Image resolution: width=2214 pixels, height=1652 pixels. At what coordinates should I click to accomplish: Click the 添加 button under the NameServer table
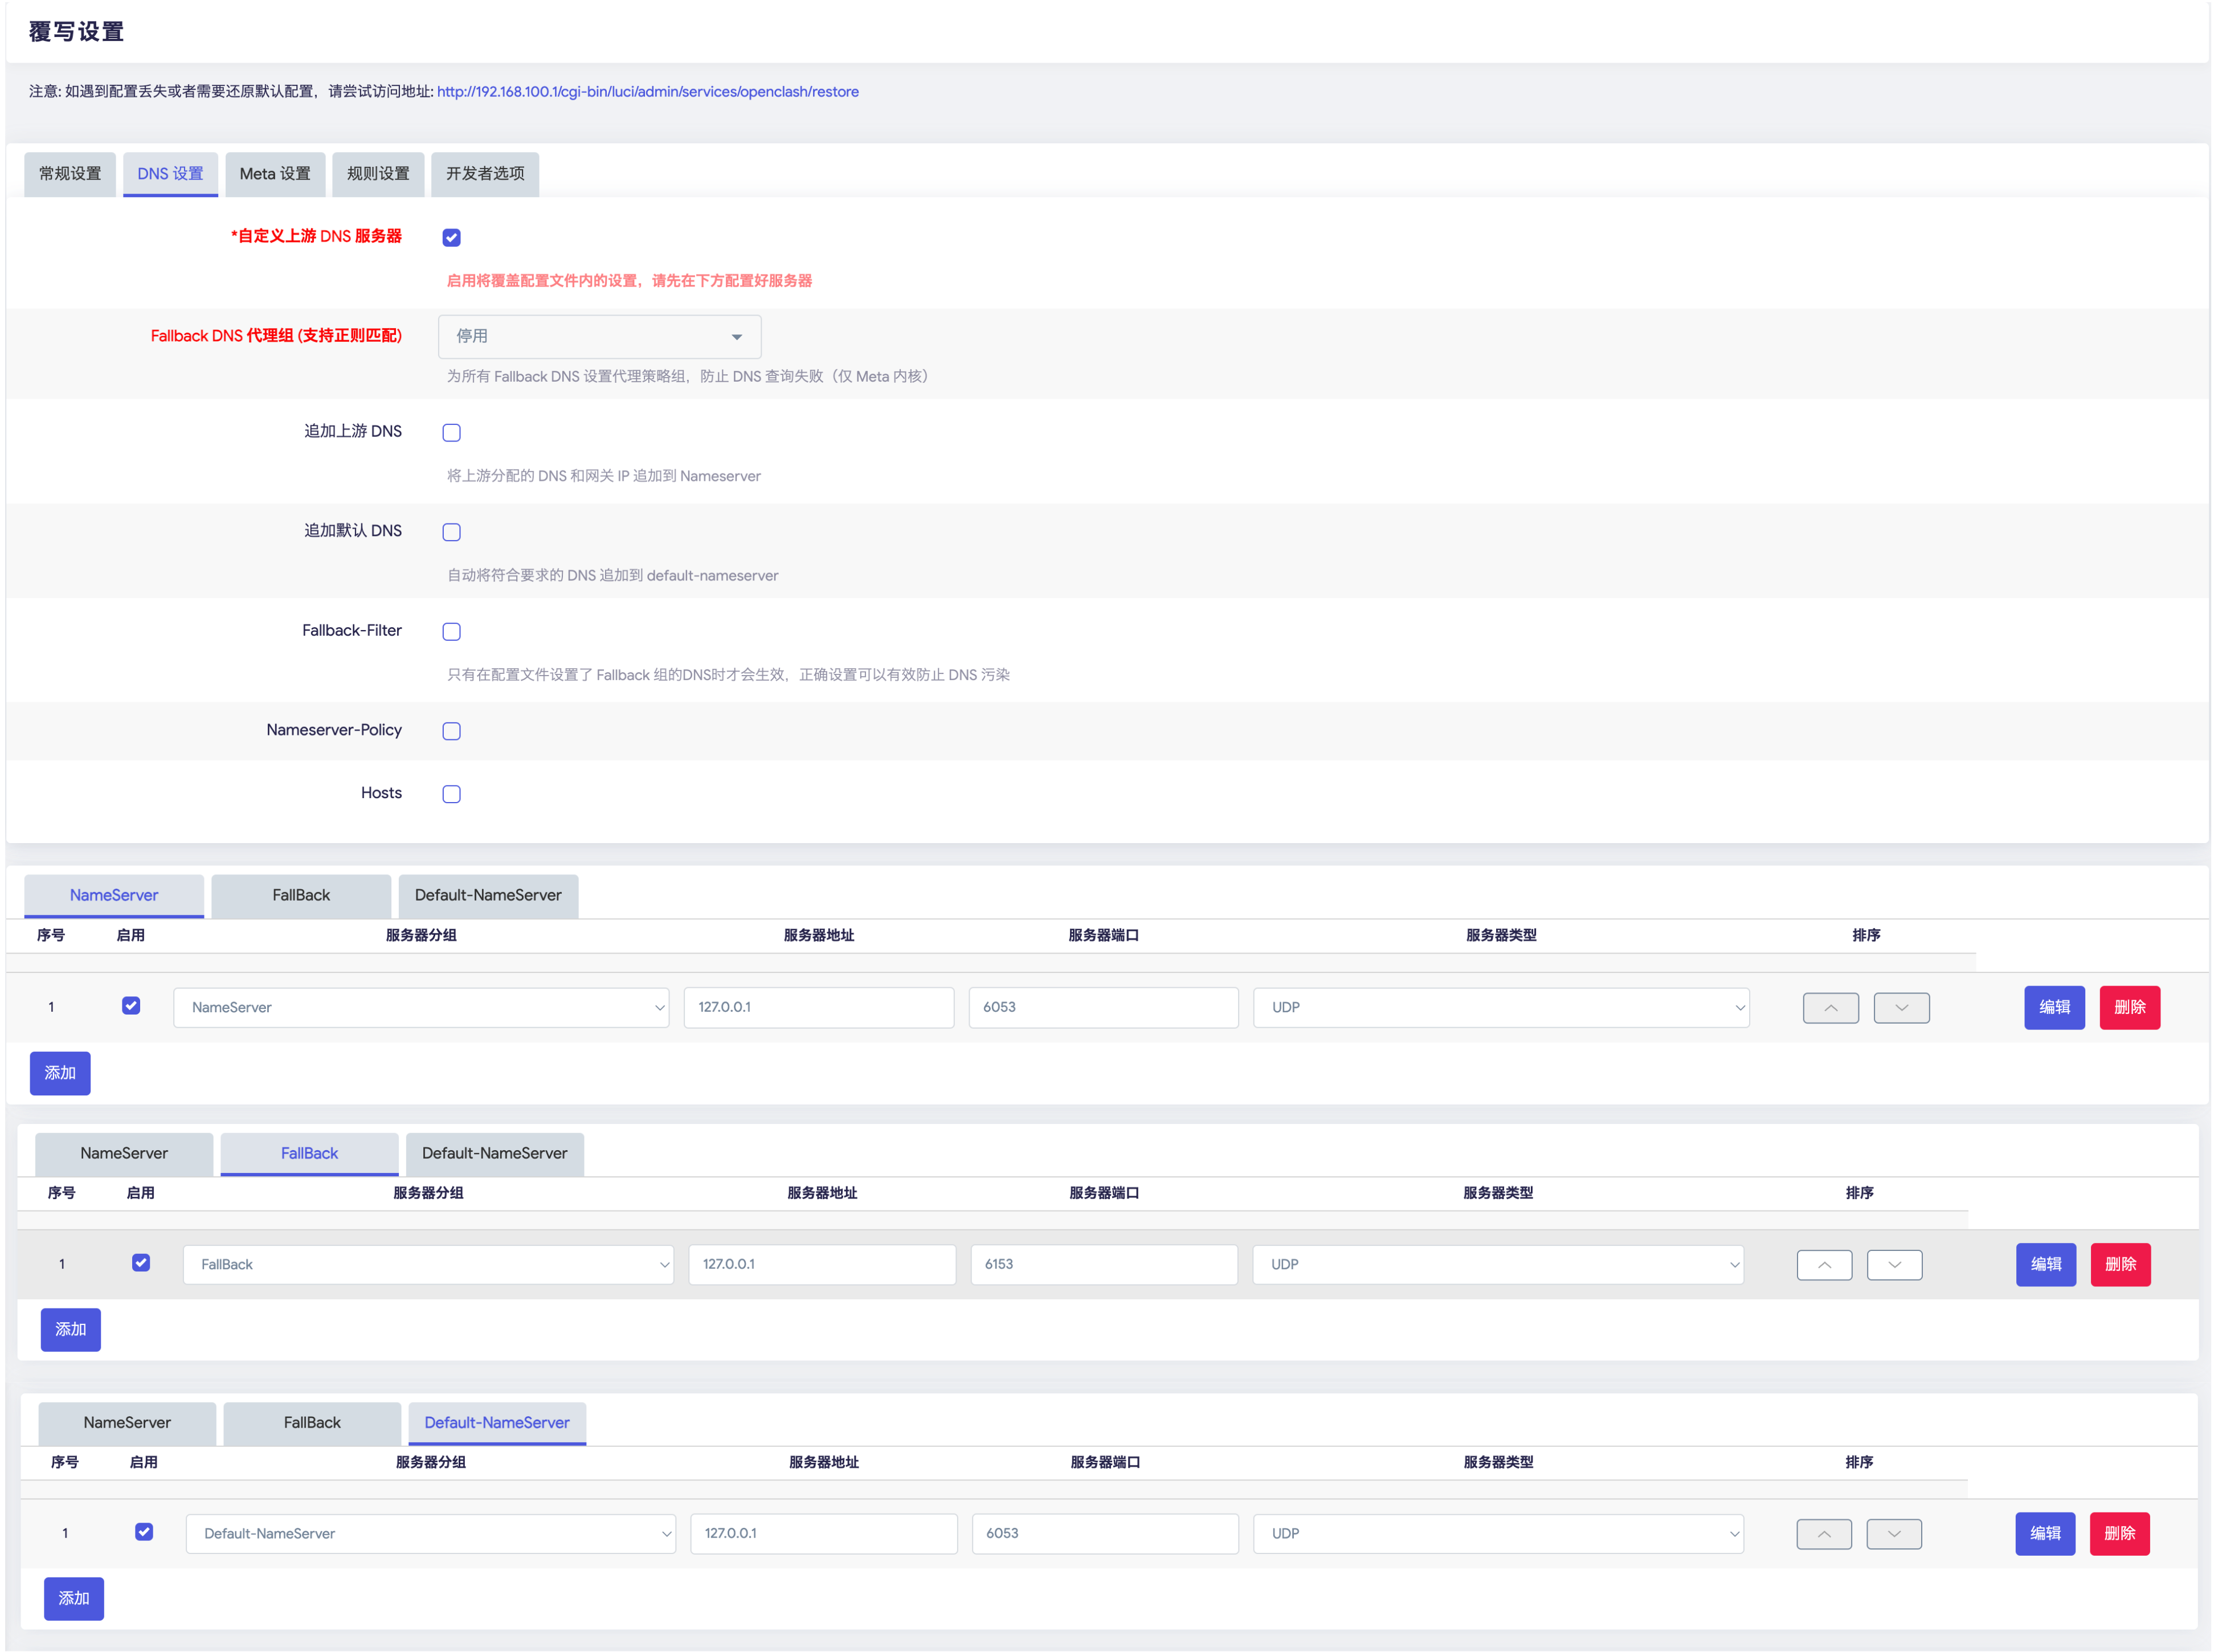[x=60, y=1072]
